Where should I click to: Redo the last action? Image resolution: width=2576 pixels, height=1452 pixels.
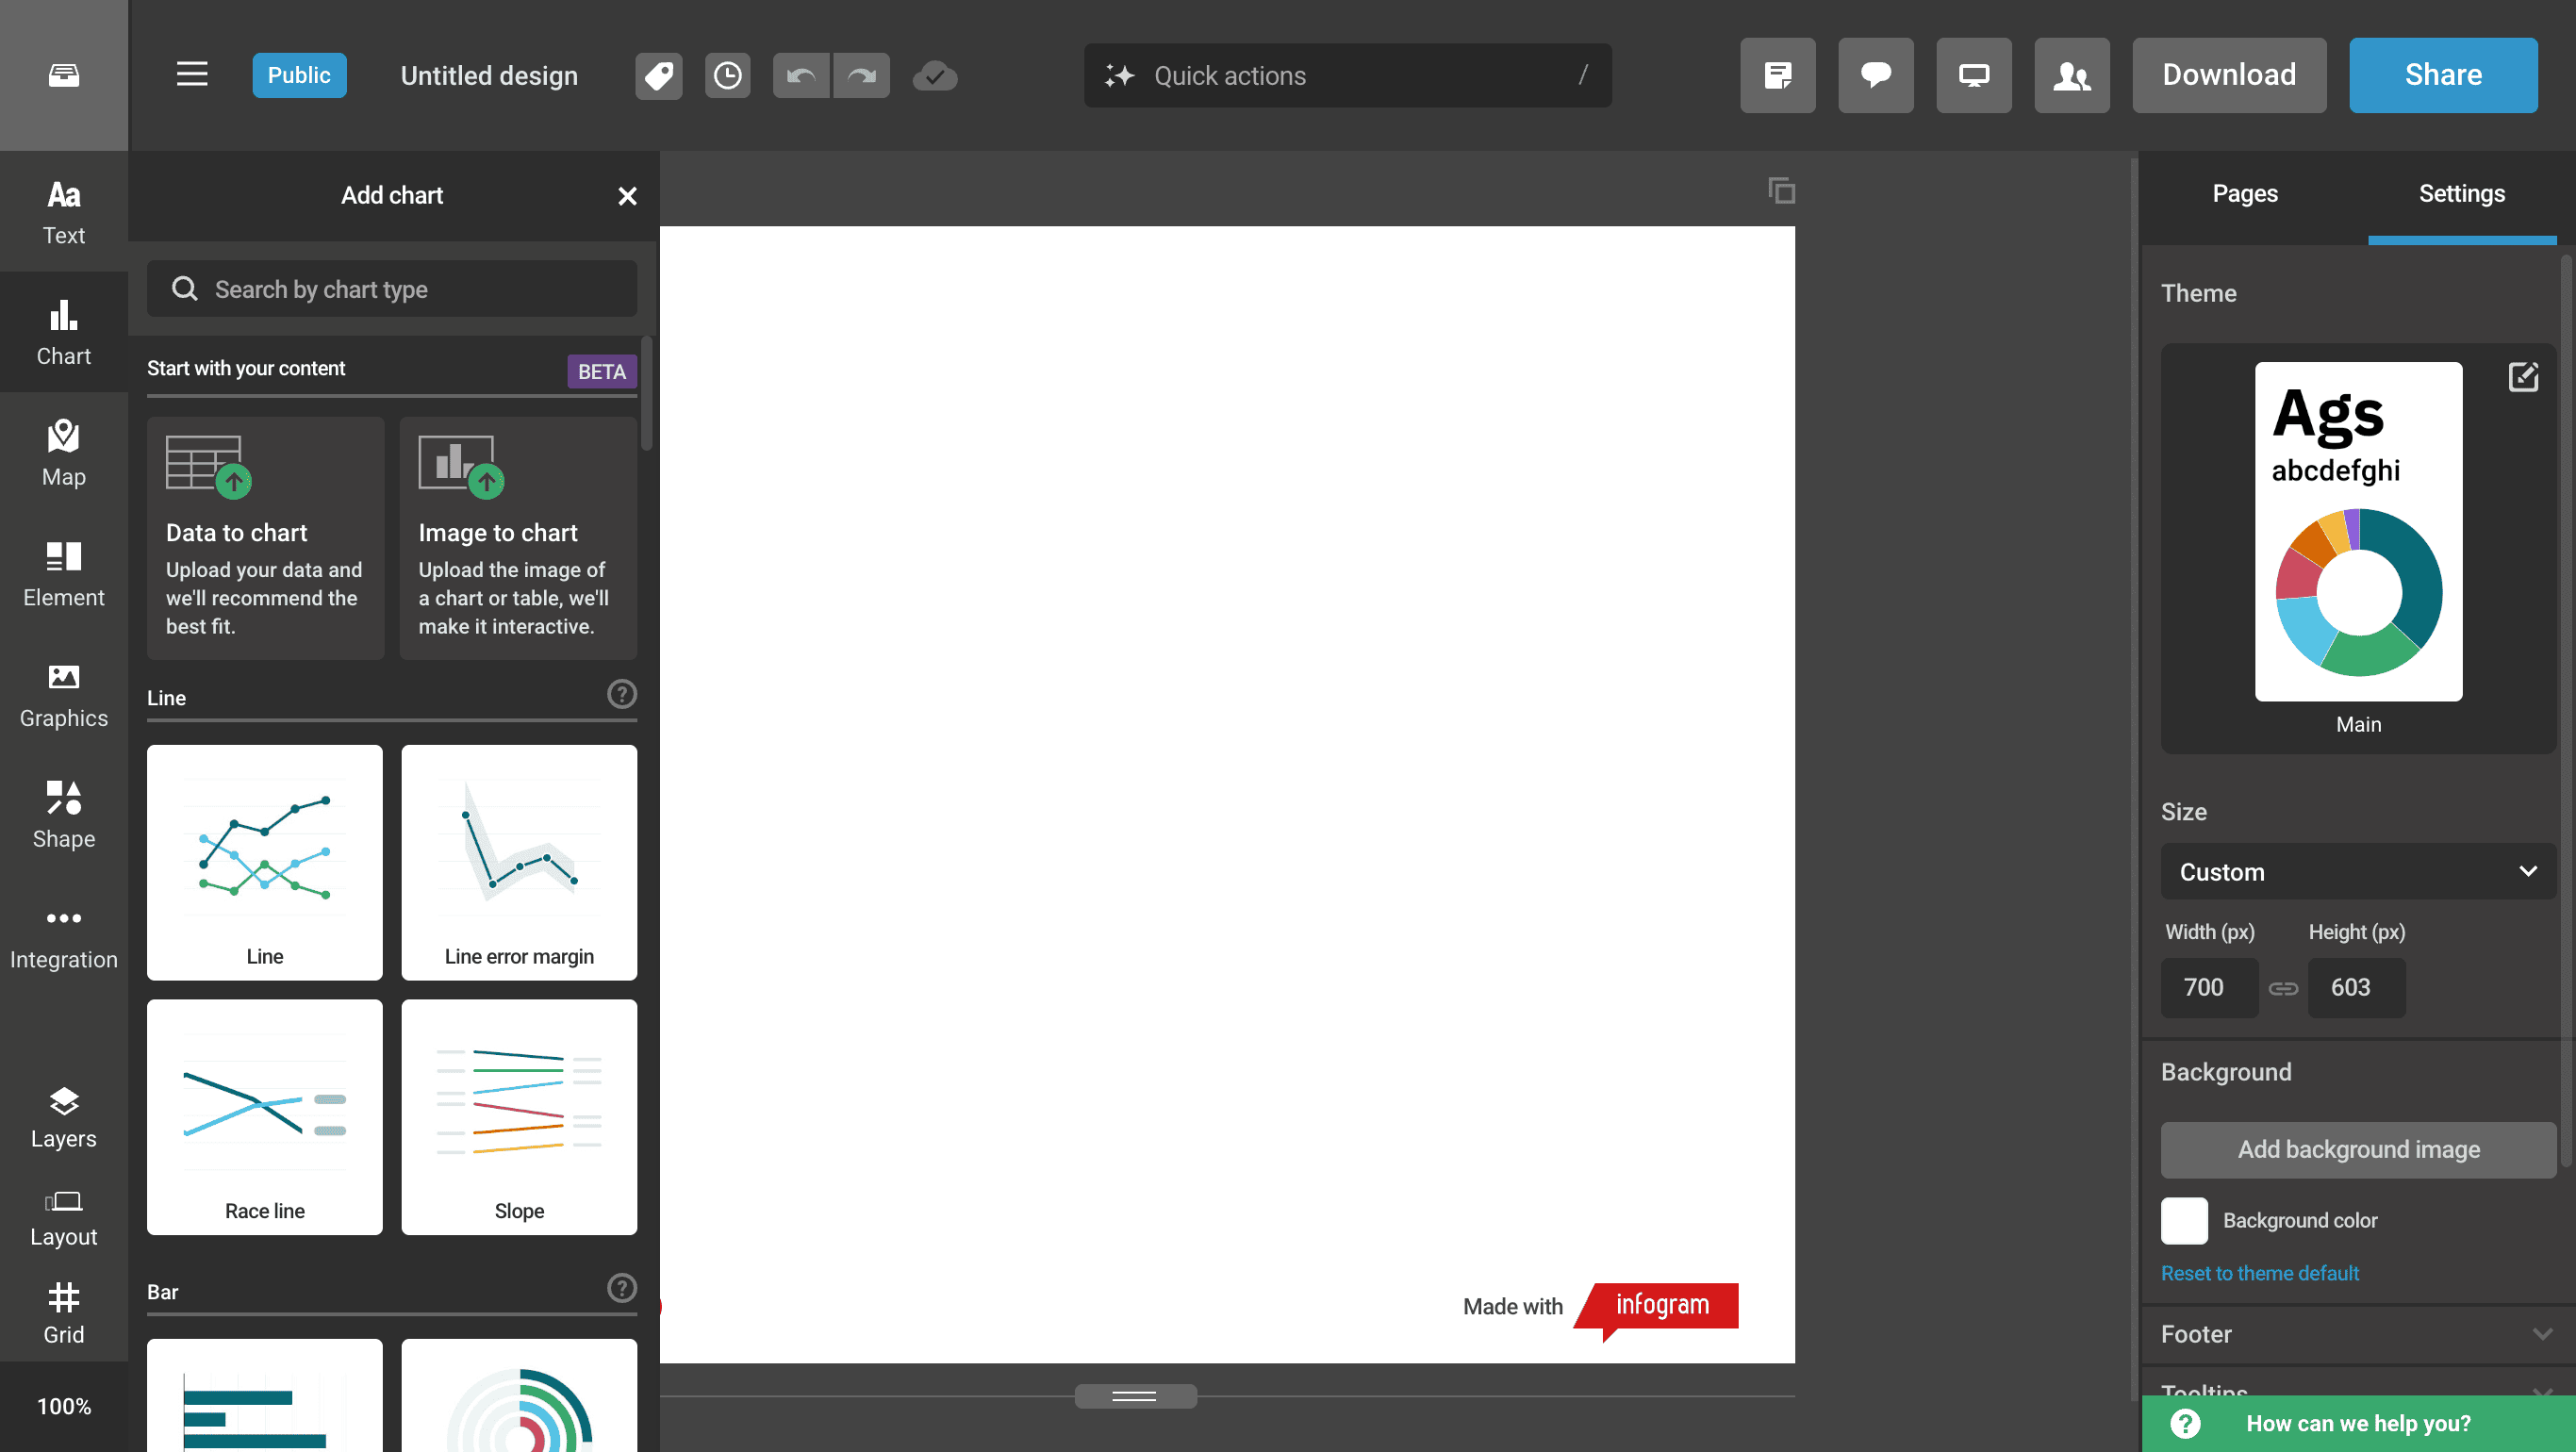point(861,75)
